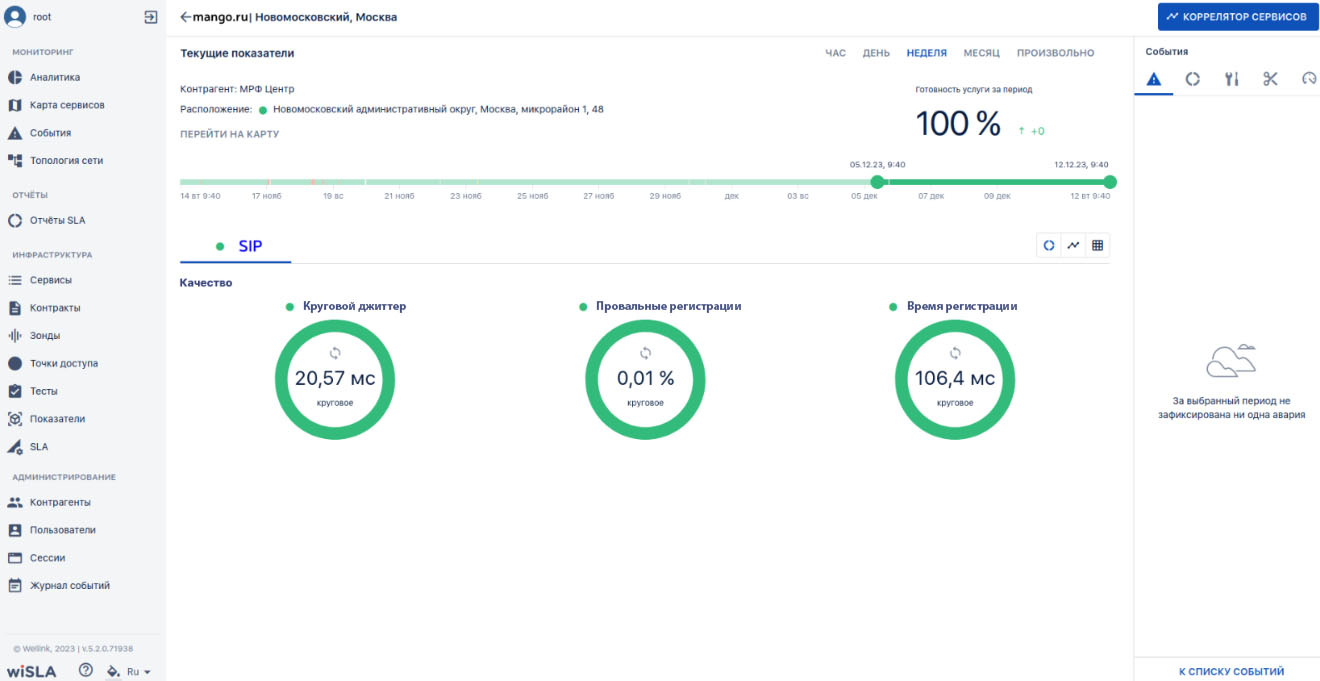Click the ПЕРЕЙТИ НА КАРТУ link

click(229, 134)
